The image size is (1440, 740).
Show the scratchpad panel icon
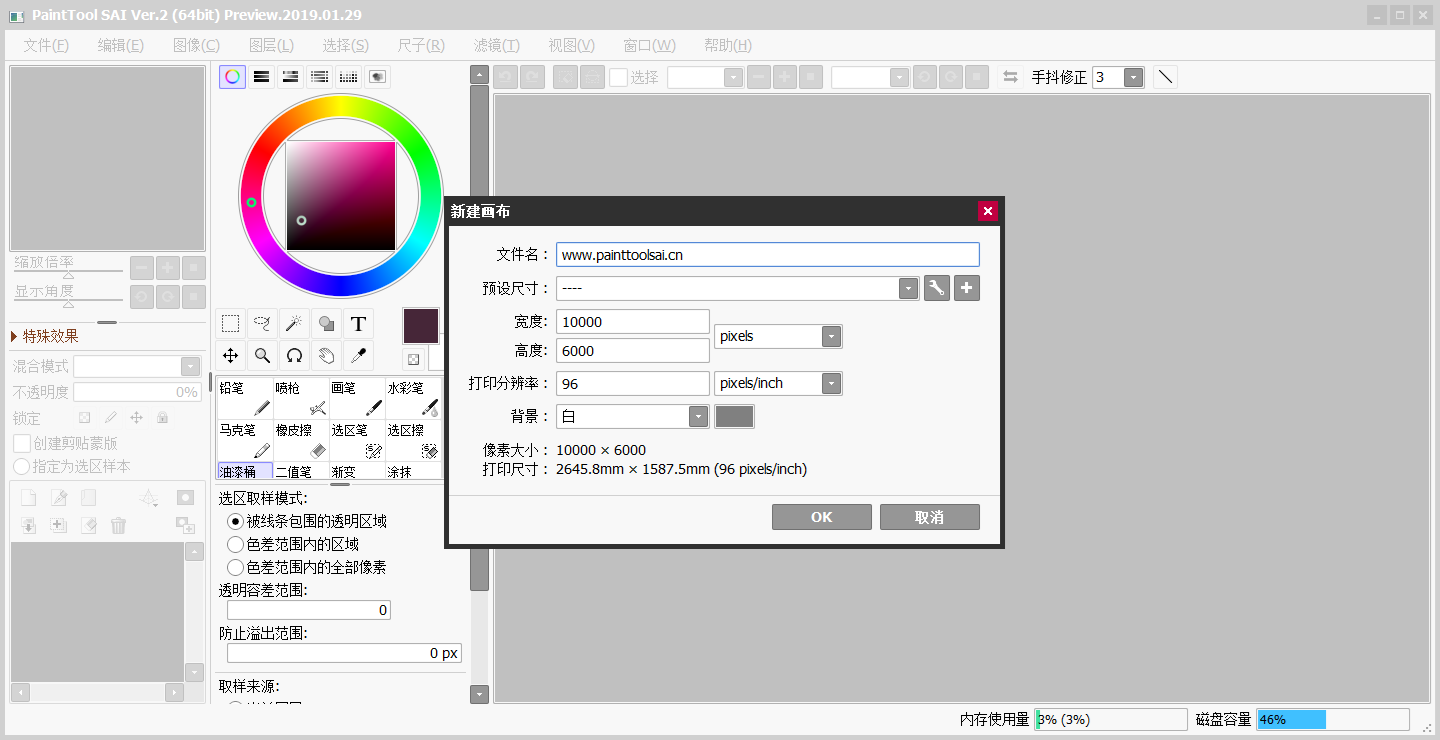[x=378, y=77]
